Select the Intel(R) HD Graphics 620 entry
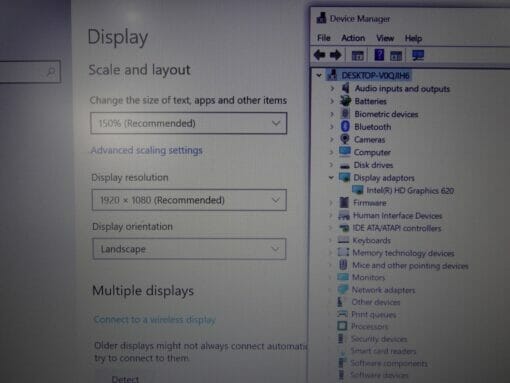 click(410, 190)
